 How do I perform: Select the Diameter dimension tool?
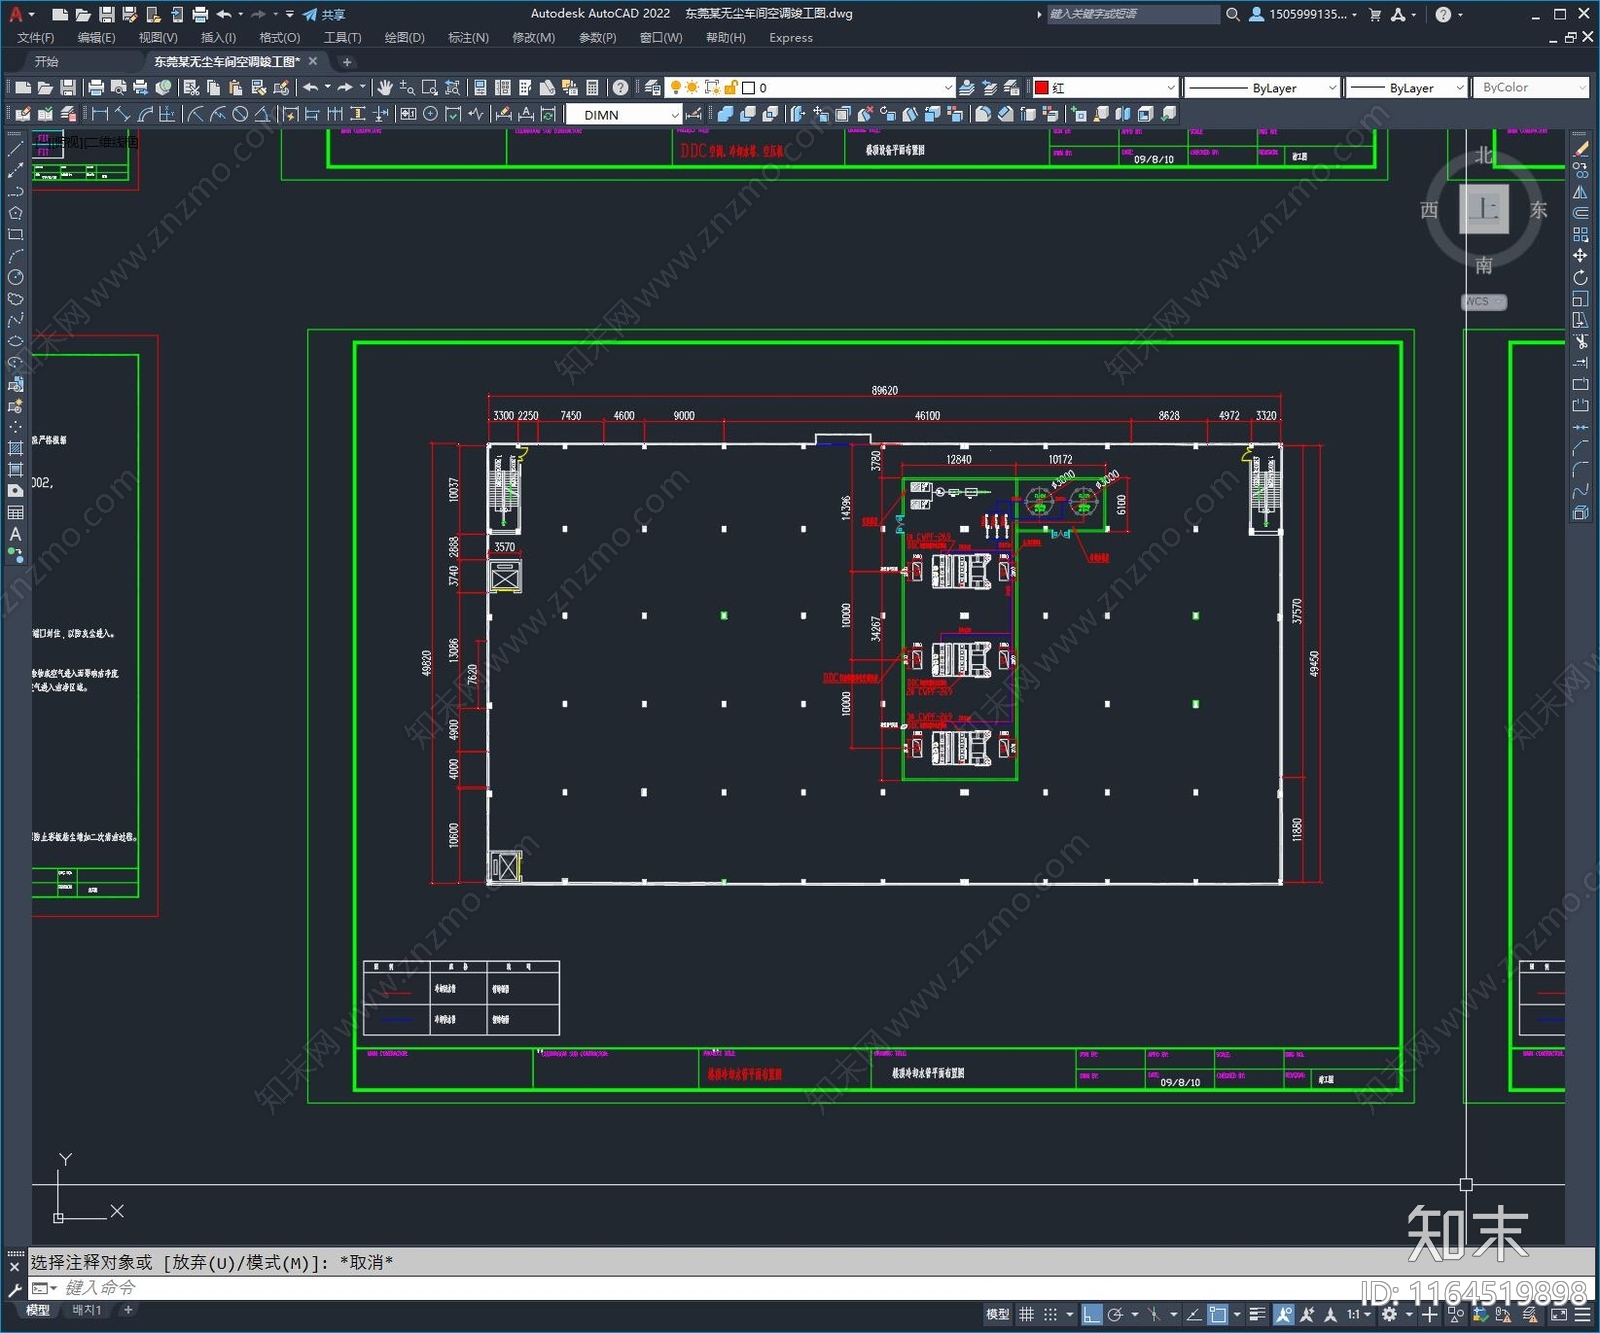[x=240, y=114]
